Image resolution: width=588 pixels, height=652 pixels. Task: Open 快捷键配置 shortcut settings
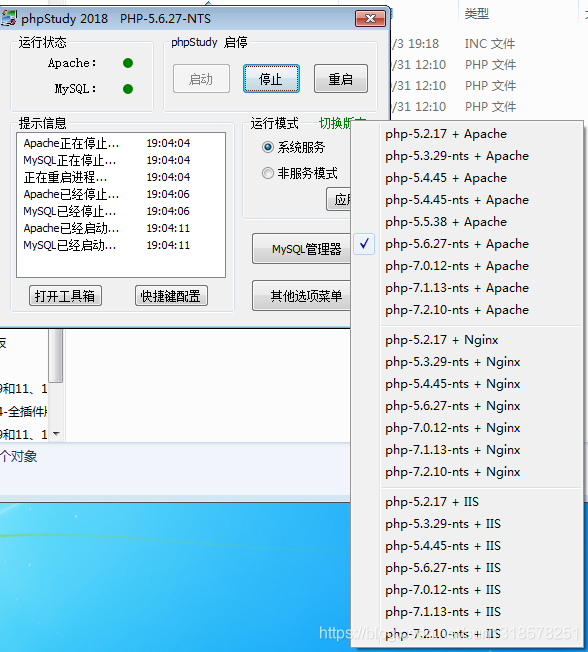point(171,296)
